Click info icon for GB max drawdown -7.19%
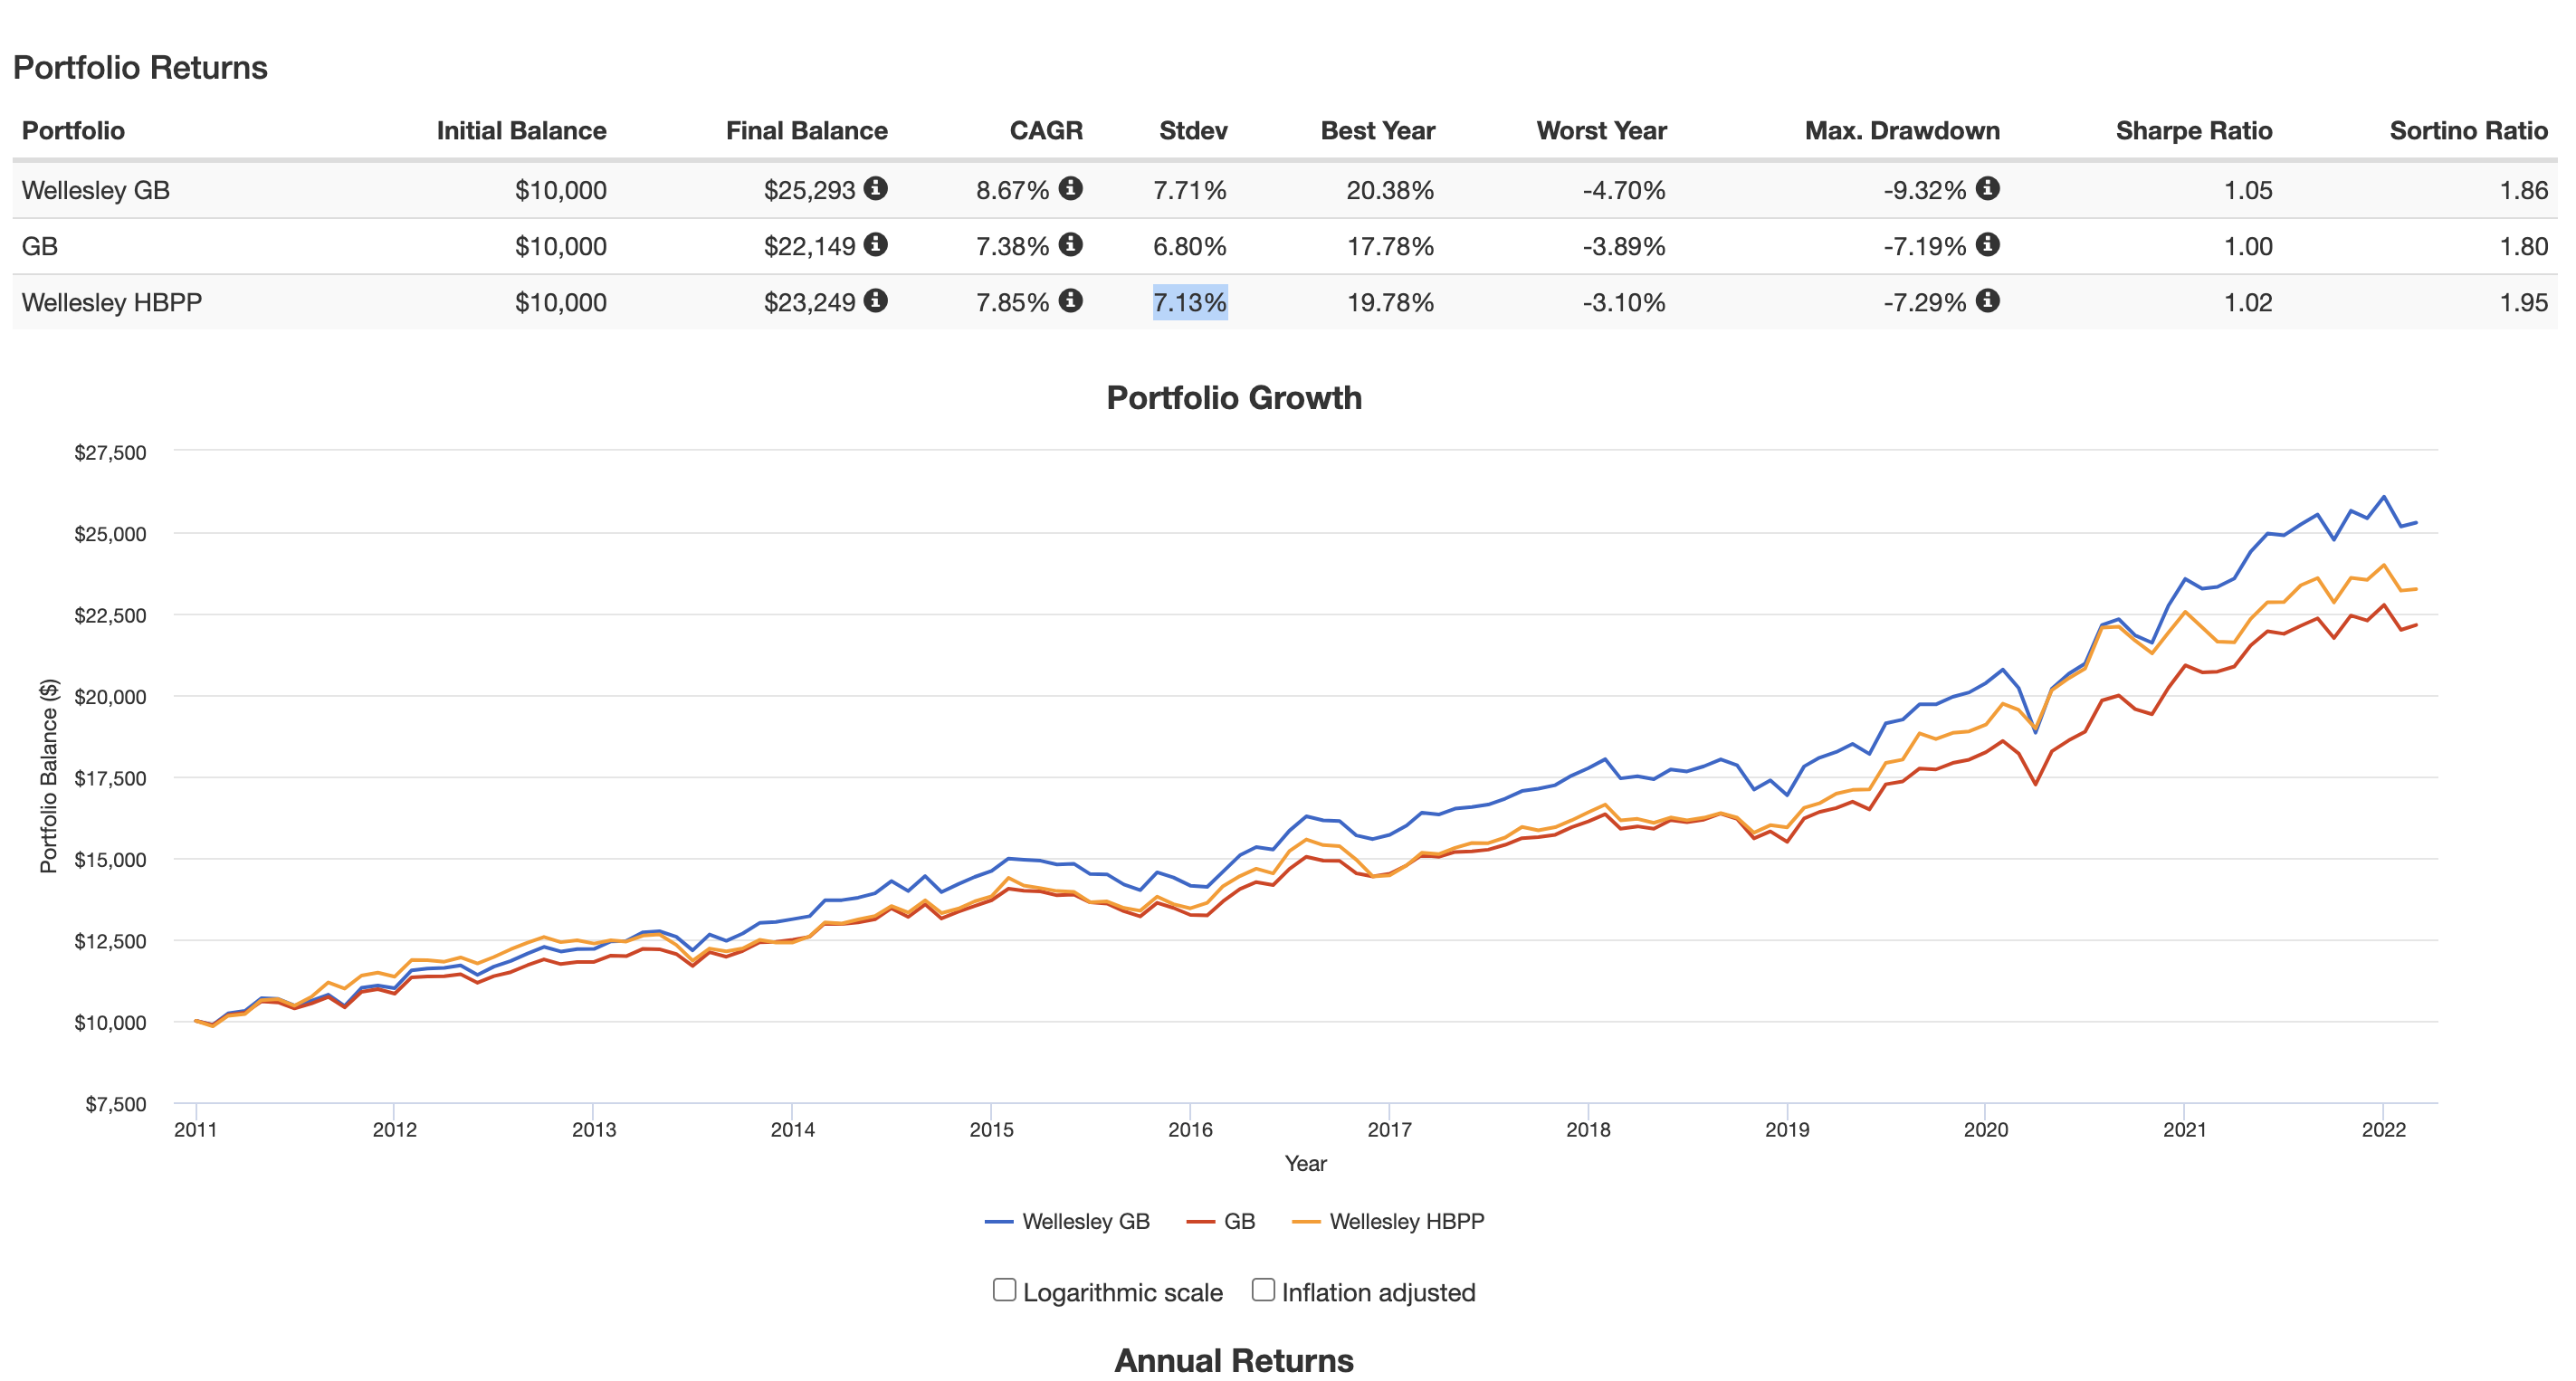Screen dimensions: 2576x1381 pos(1987,244)
